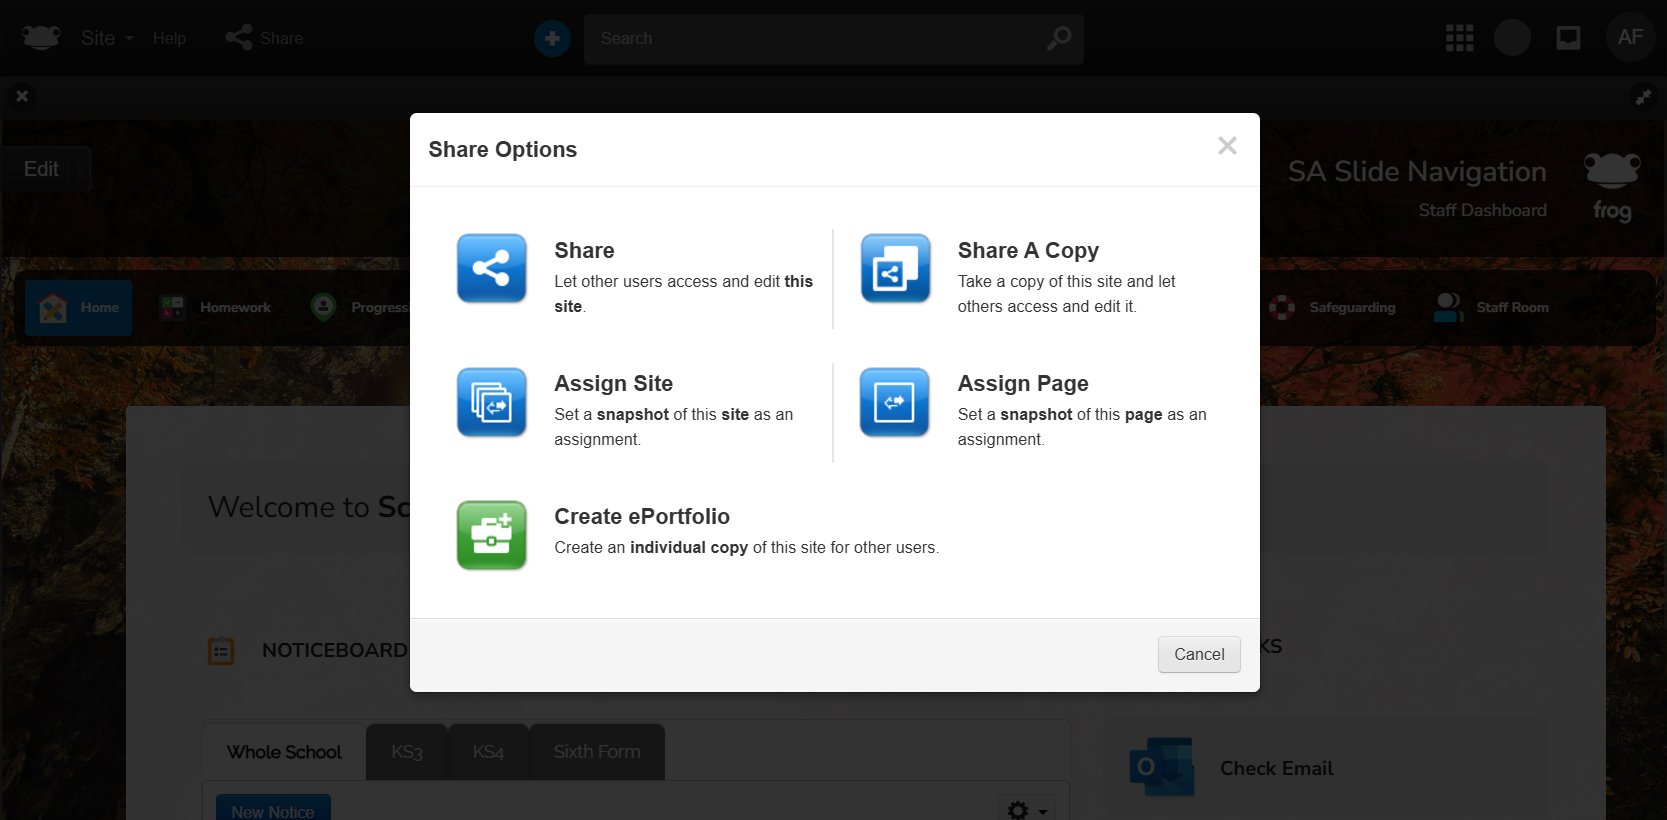Open the Homework navigation tab
The height and width of the screenshot is (820, 1667).
coord(215,307)
